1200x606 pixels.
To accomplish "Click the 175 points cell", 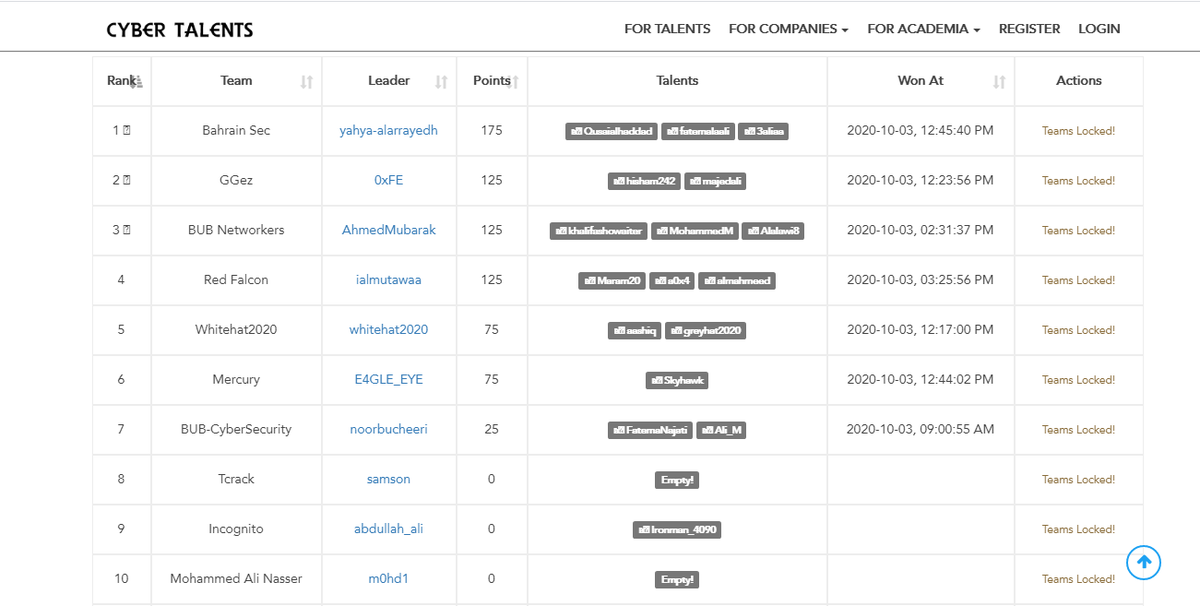I will [491, 131].
